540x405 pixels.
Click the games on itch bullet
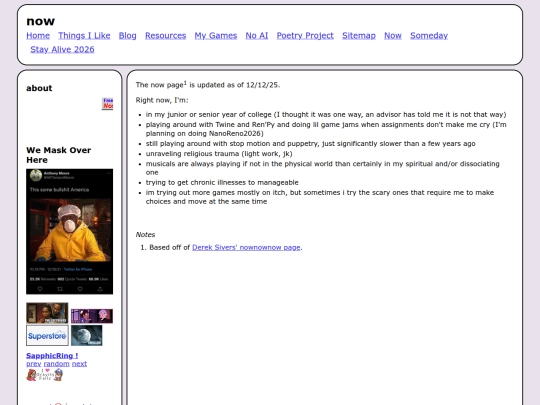point(320,197)
